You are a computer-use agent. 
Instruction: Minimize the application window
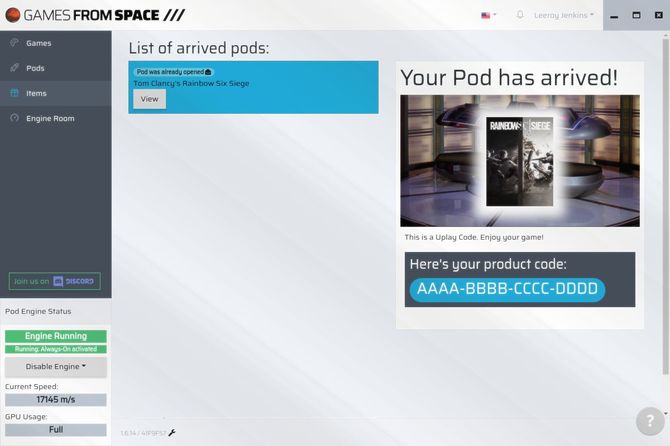click(x=614, y=16)
